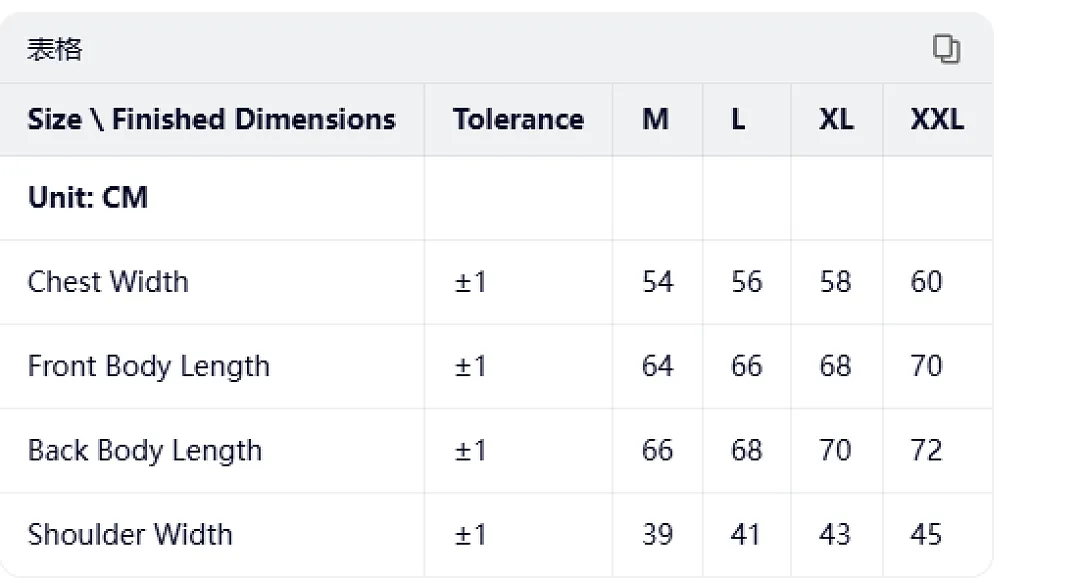Click the M size column header
Viewport: 1080px width, 578px height.
click(x=656, y=119)
